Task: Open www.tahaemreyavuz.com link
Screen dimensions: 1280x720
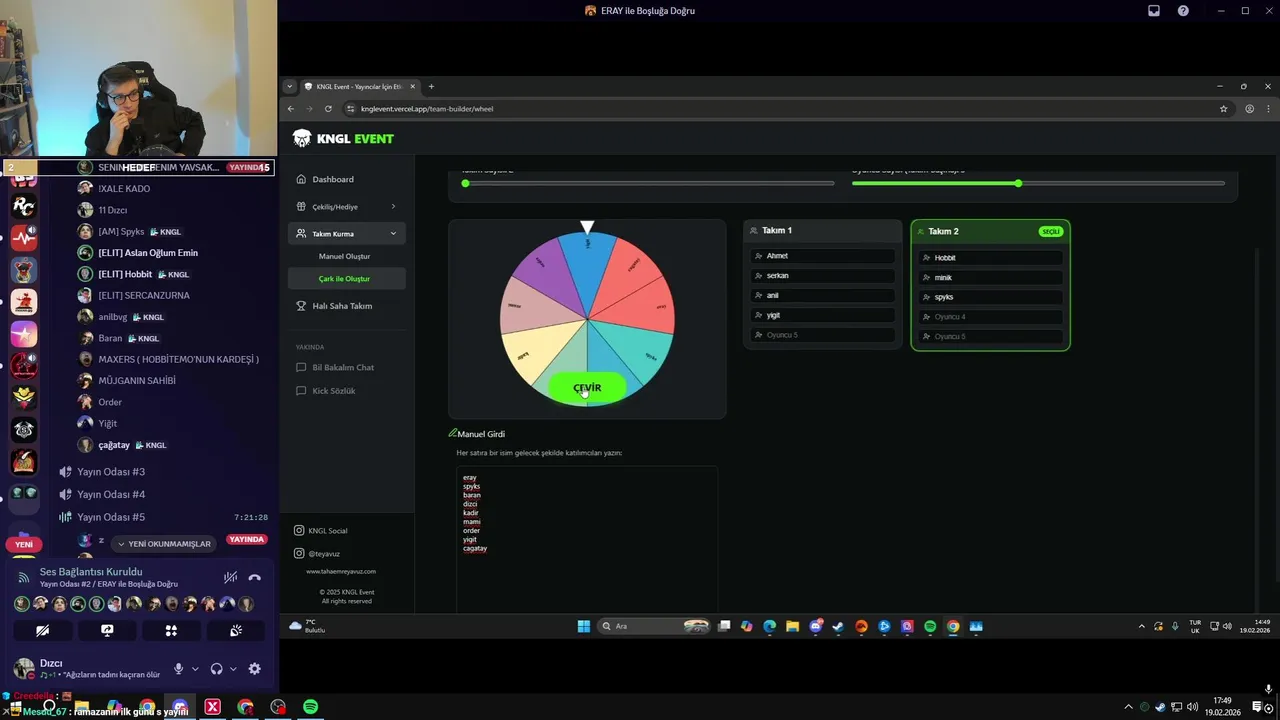Action: pyautogui.click(x=341, y=571)
